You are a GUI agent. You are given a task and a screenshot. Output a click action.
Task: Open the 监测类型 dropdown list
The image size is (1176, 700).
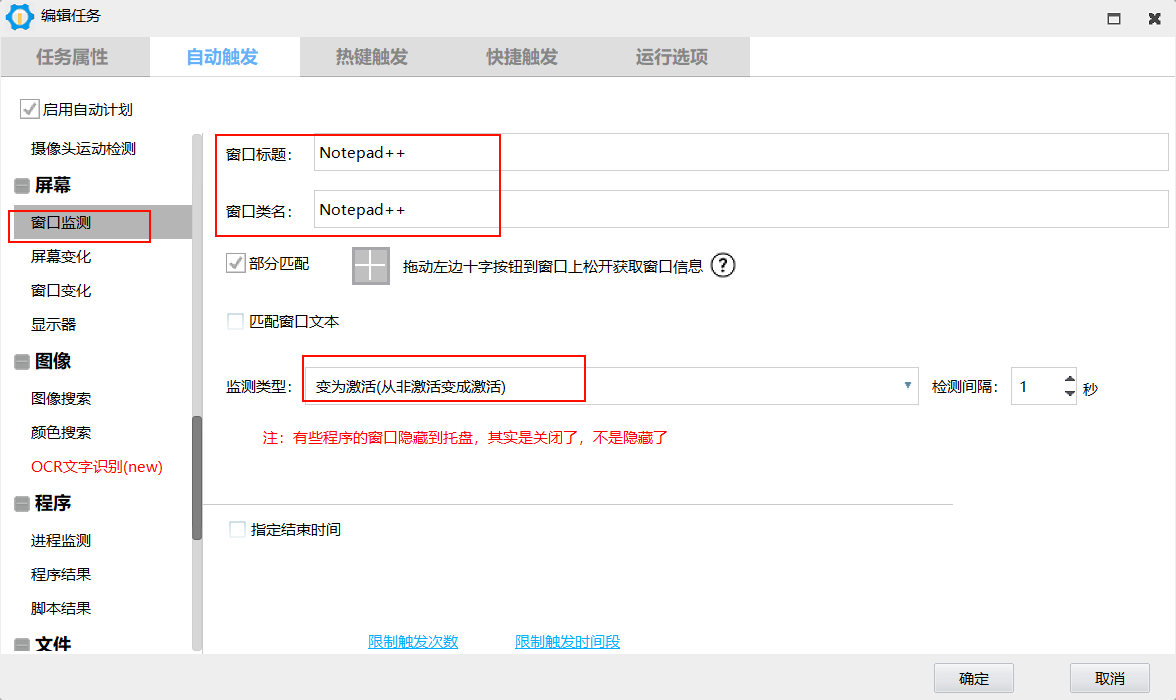(907, 386)
